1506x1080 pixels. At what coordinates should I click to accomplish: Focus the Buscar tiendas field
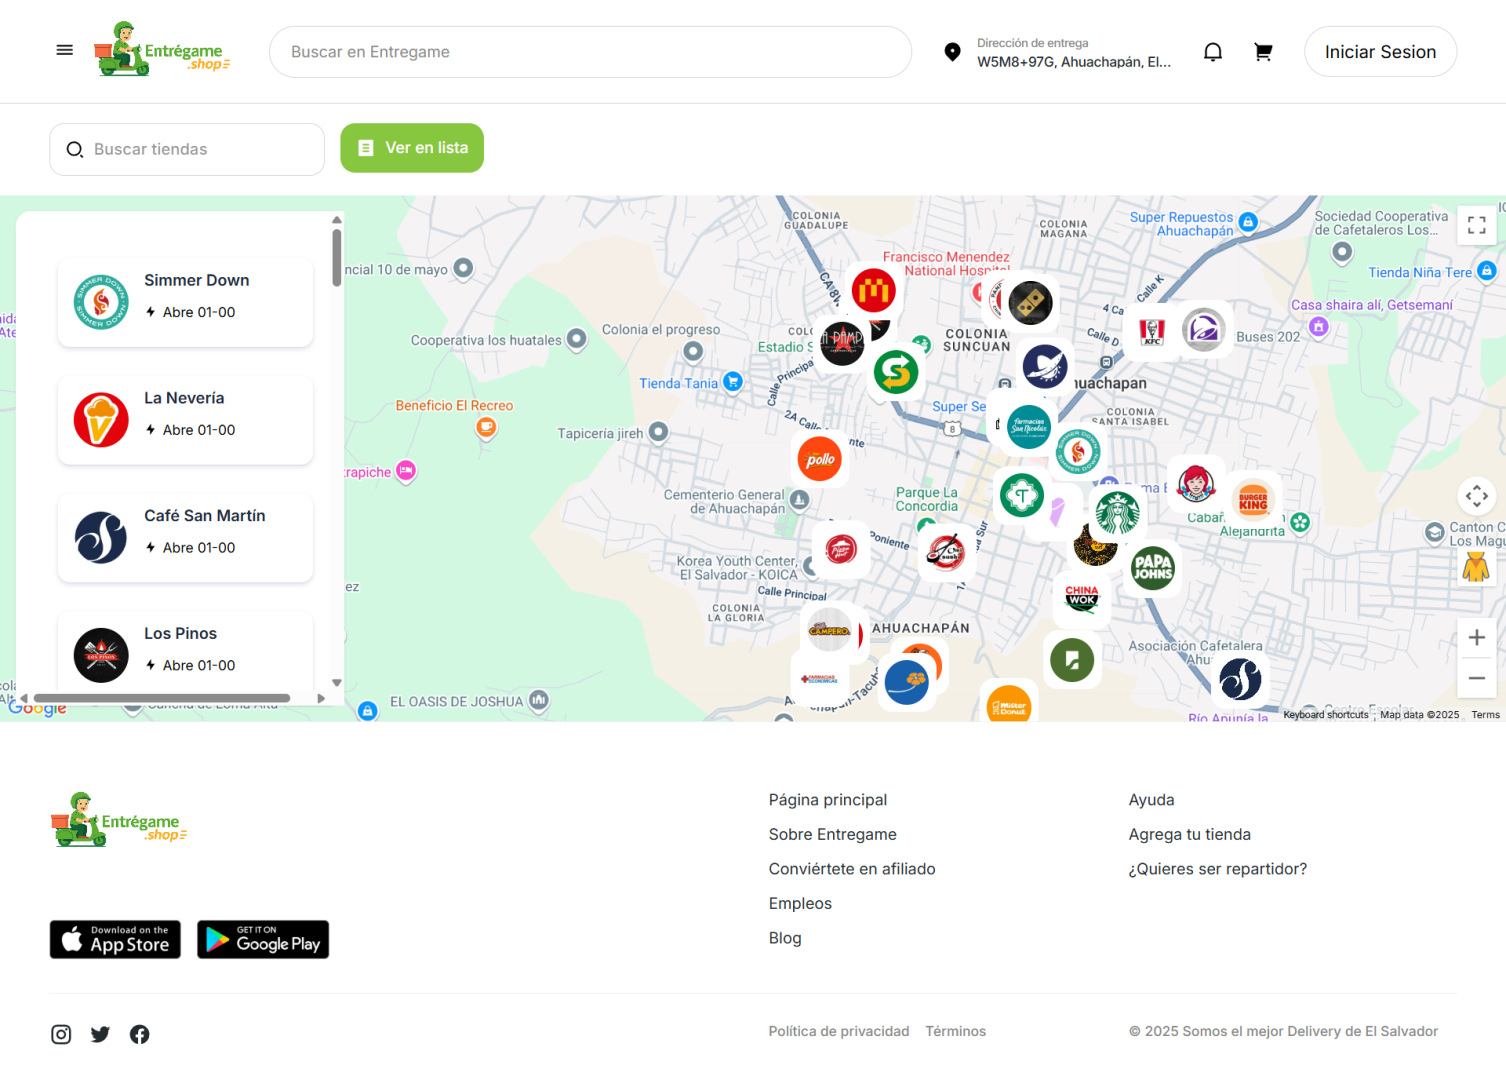point(187,149)
